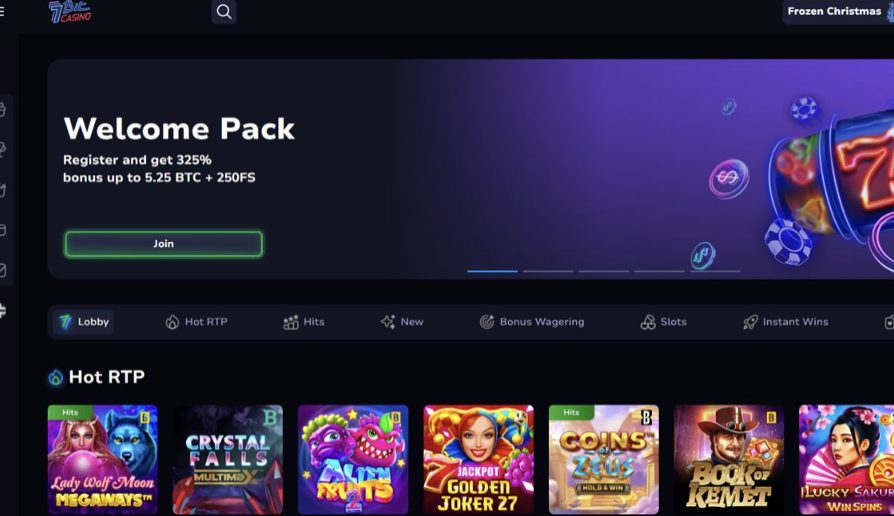Image resolution: width=894 pixels, height=516 pixels.
Task: Join via the Welcome Pack button
Action: [x=164, y=244]
